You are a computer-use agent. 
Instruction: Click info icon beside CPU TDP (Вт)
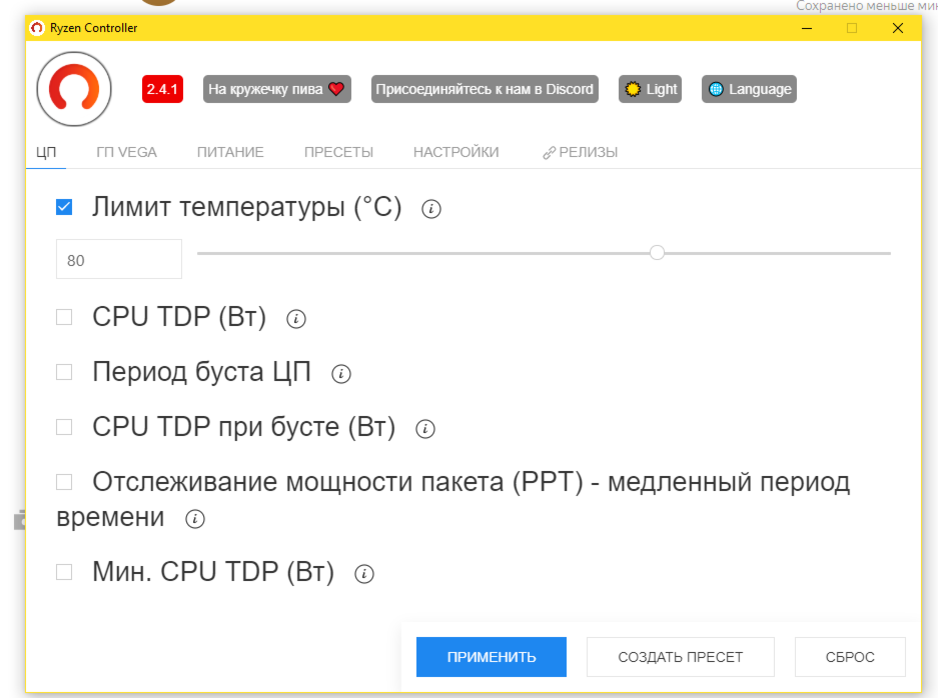coord(296,319)
